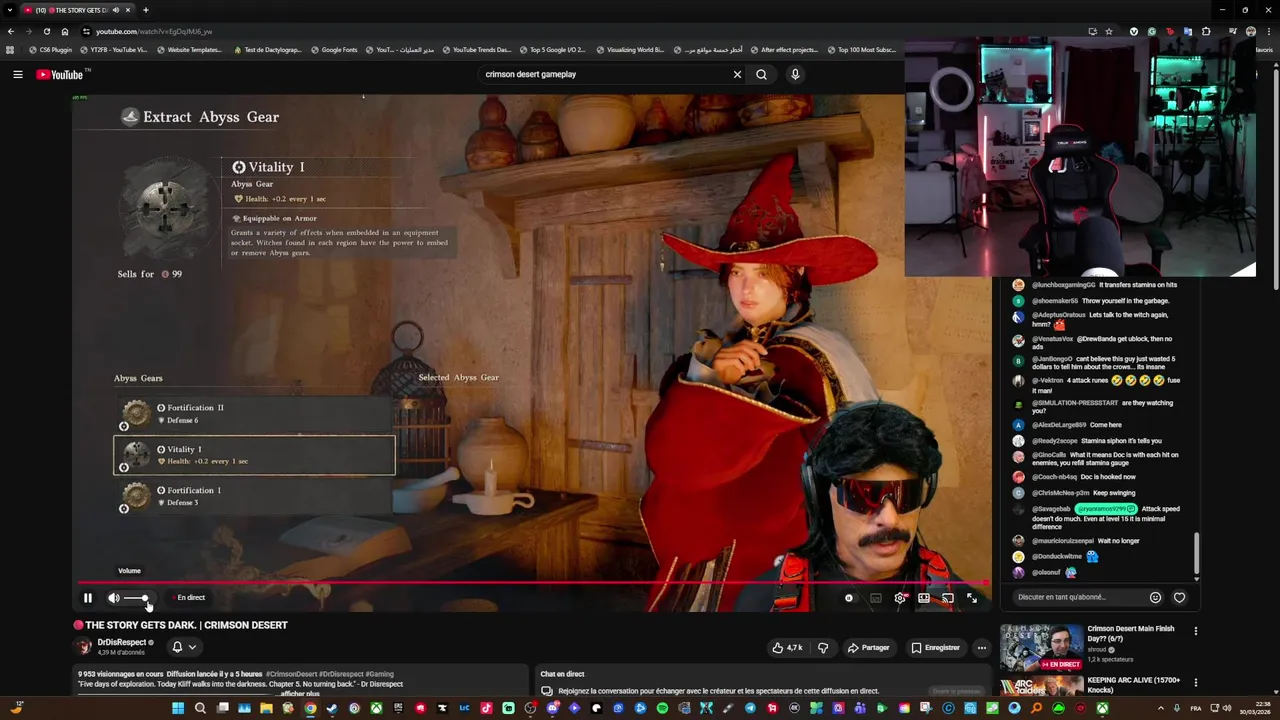This screenshot has height=720, width=1280.
Task: Start voice search with microphone
Action: click(795, 74)
